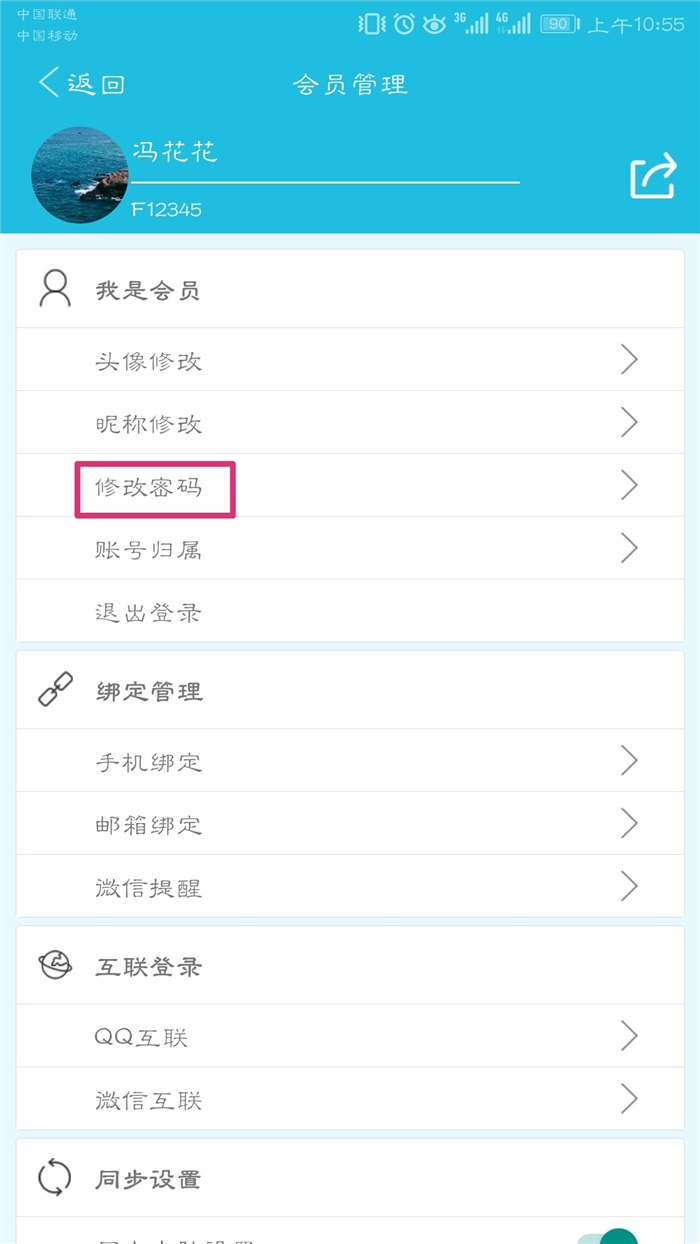Tap the chevron next to 微信互联
Image resolution: width=700 pixels, height=1244 pixels.
[x=629, y=1099]
